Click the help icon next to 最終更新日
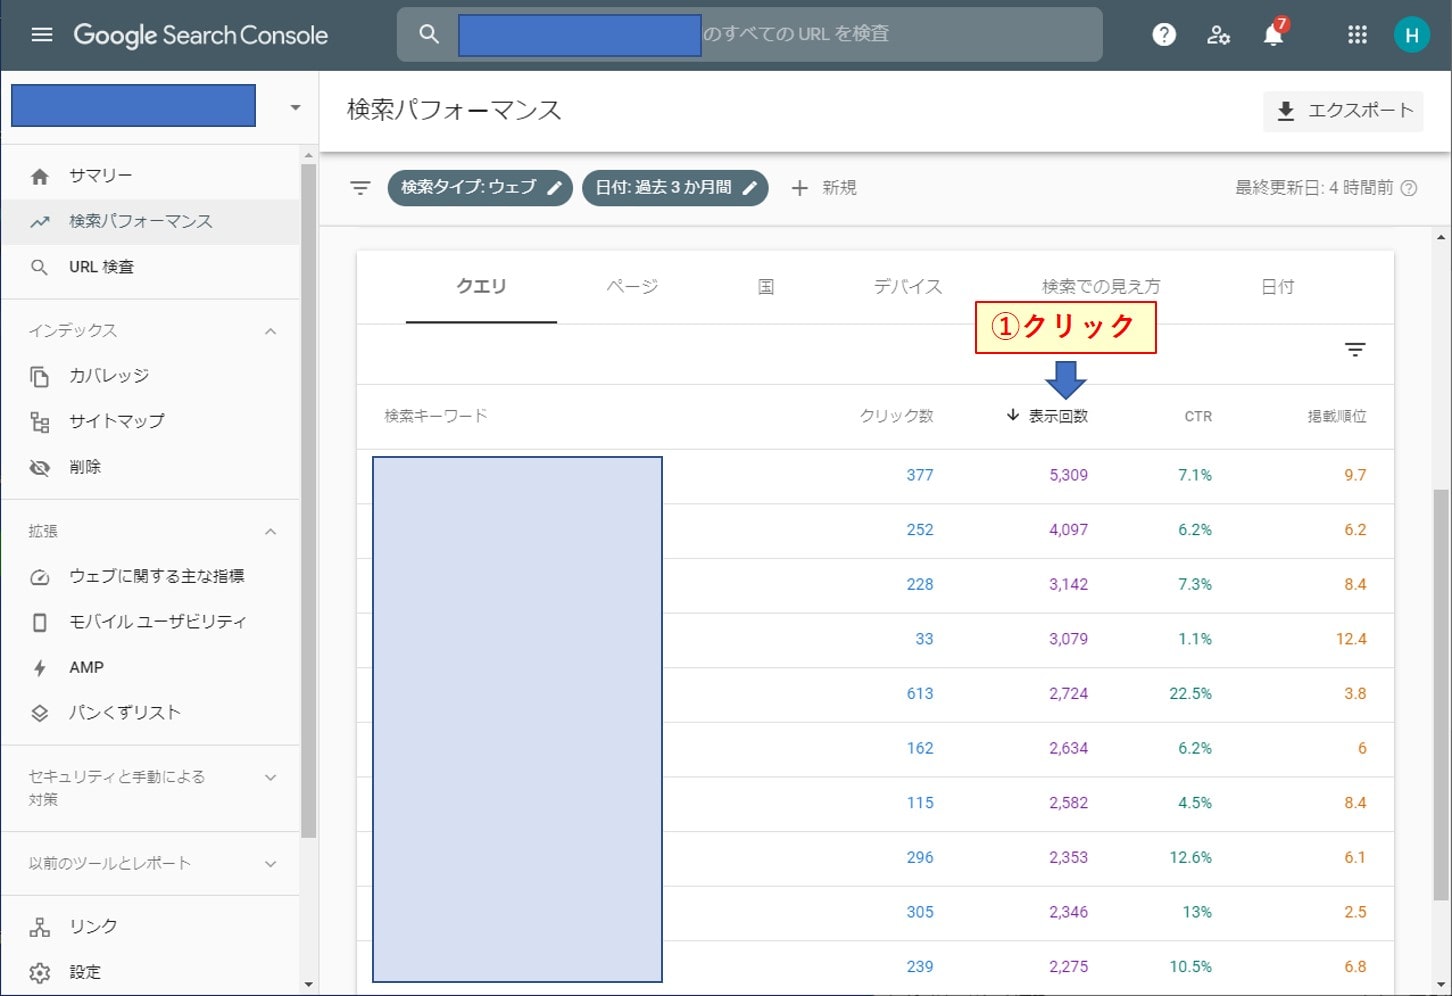This screenshot has width=1452, height=996. click(1409, 188)
